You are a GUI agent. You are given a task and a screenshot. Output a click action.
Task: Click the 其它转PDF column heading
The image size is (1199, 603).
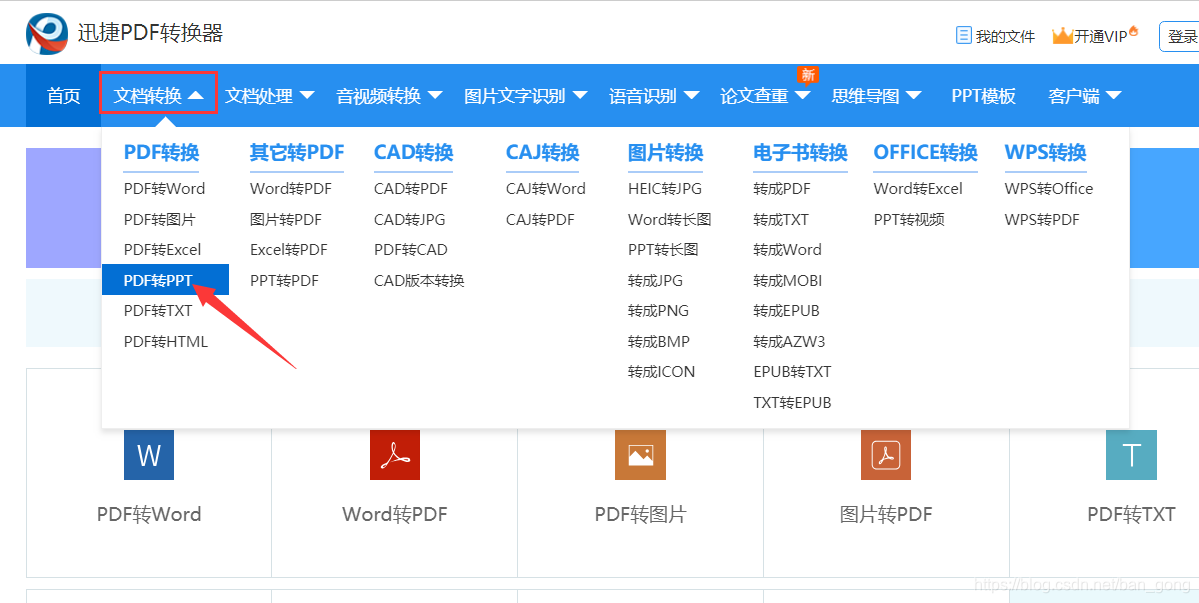tap(297, 152)
